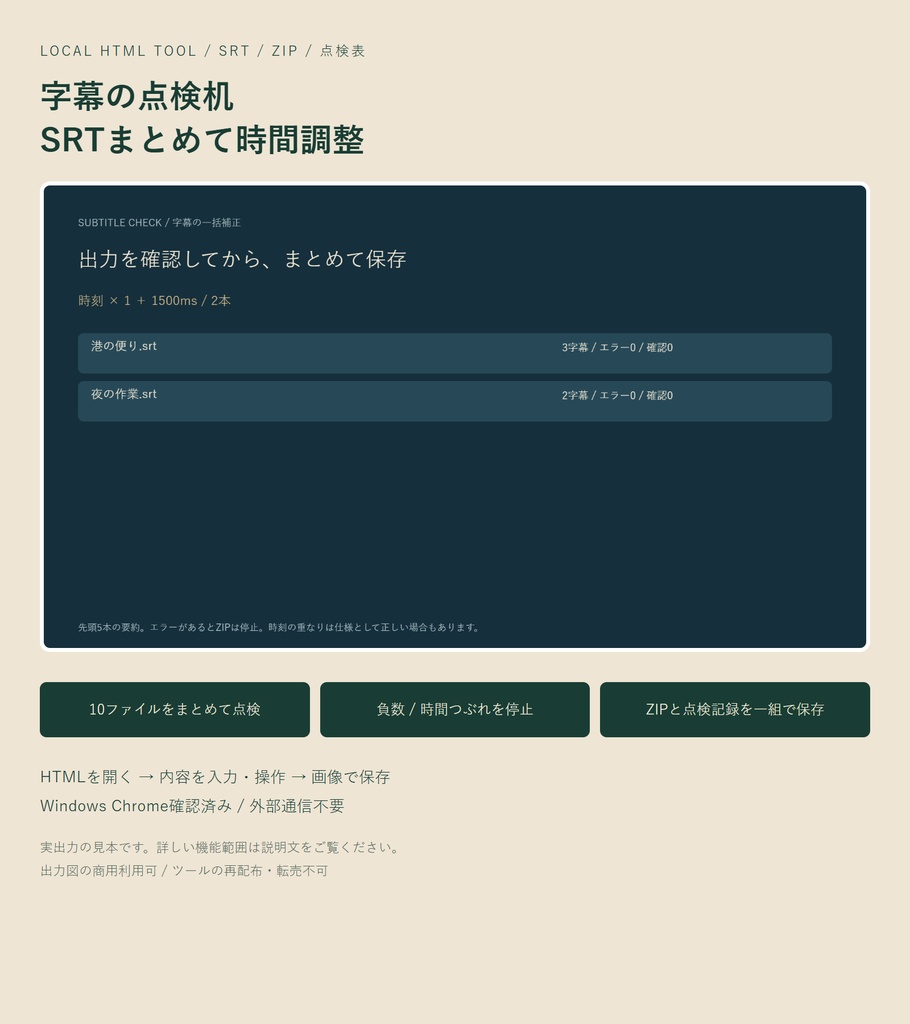Click the 時刻 × 1 + 1500ms / 2本 text

coord(154,300)
